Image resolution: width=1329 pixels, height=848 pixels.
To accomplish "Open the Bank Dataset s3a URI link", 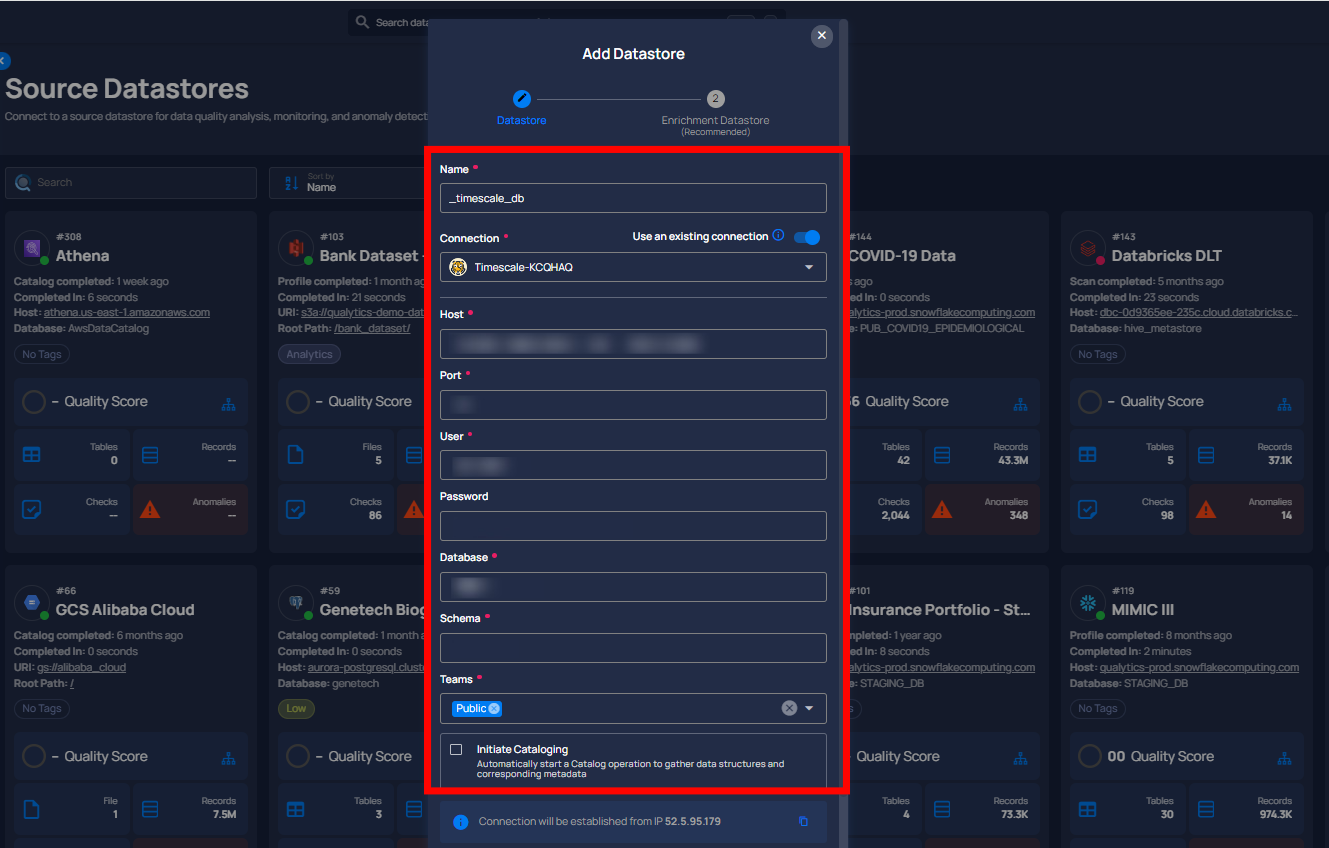I will (x=364, y=312).
